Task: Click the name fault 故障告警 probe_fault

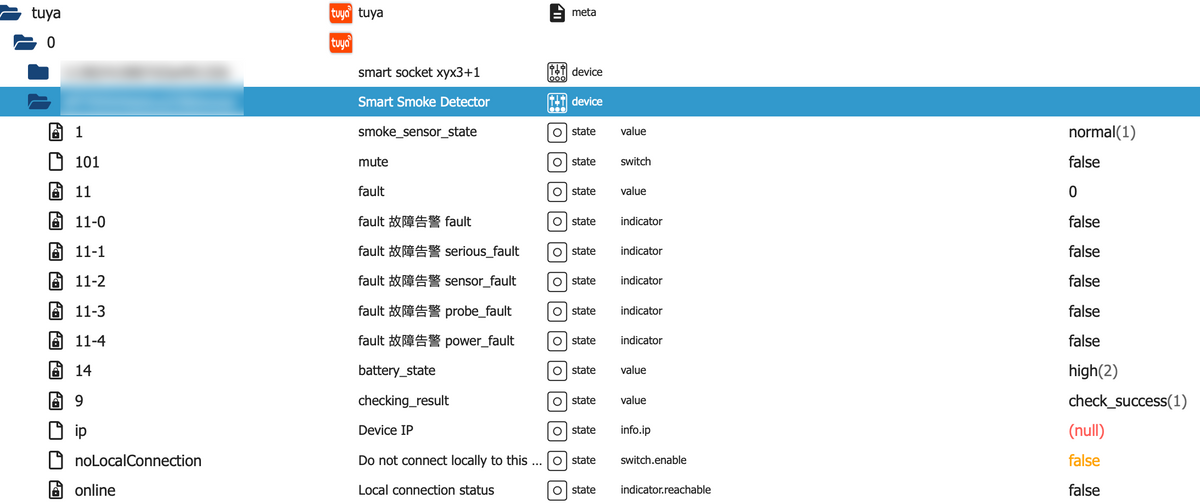Action: click(x=435, y=311)
